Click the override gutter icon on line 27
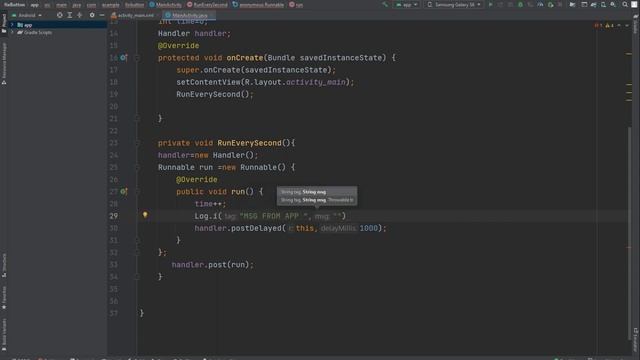This screenshot has width=640, height=360. tap(124, 191)
